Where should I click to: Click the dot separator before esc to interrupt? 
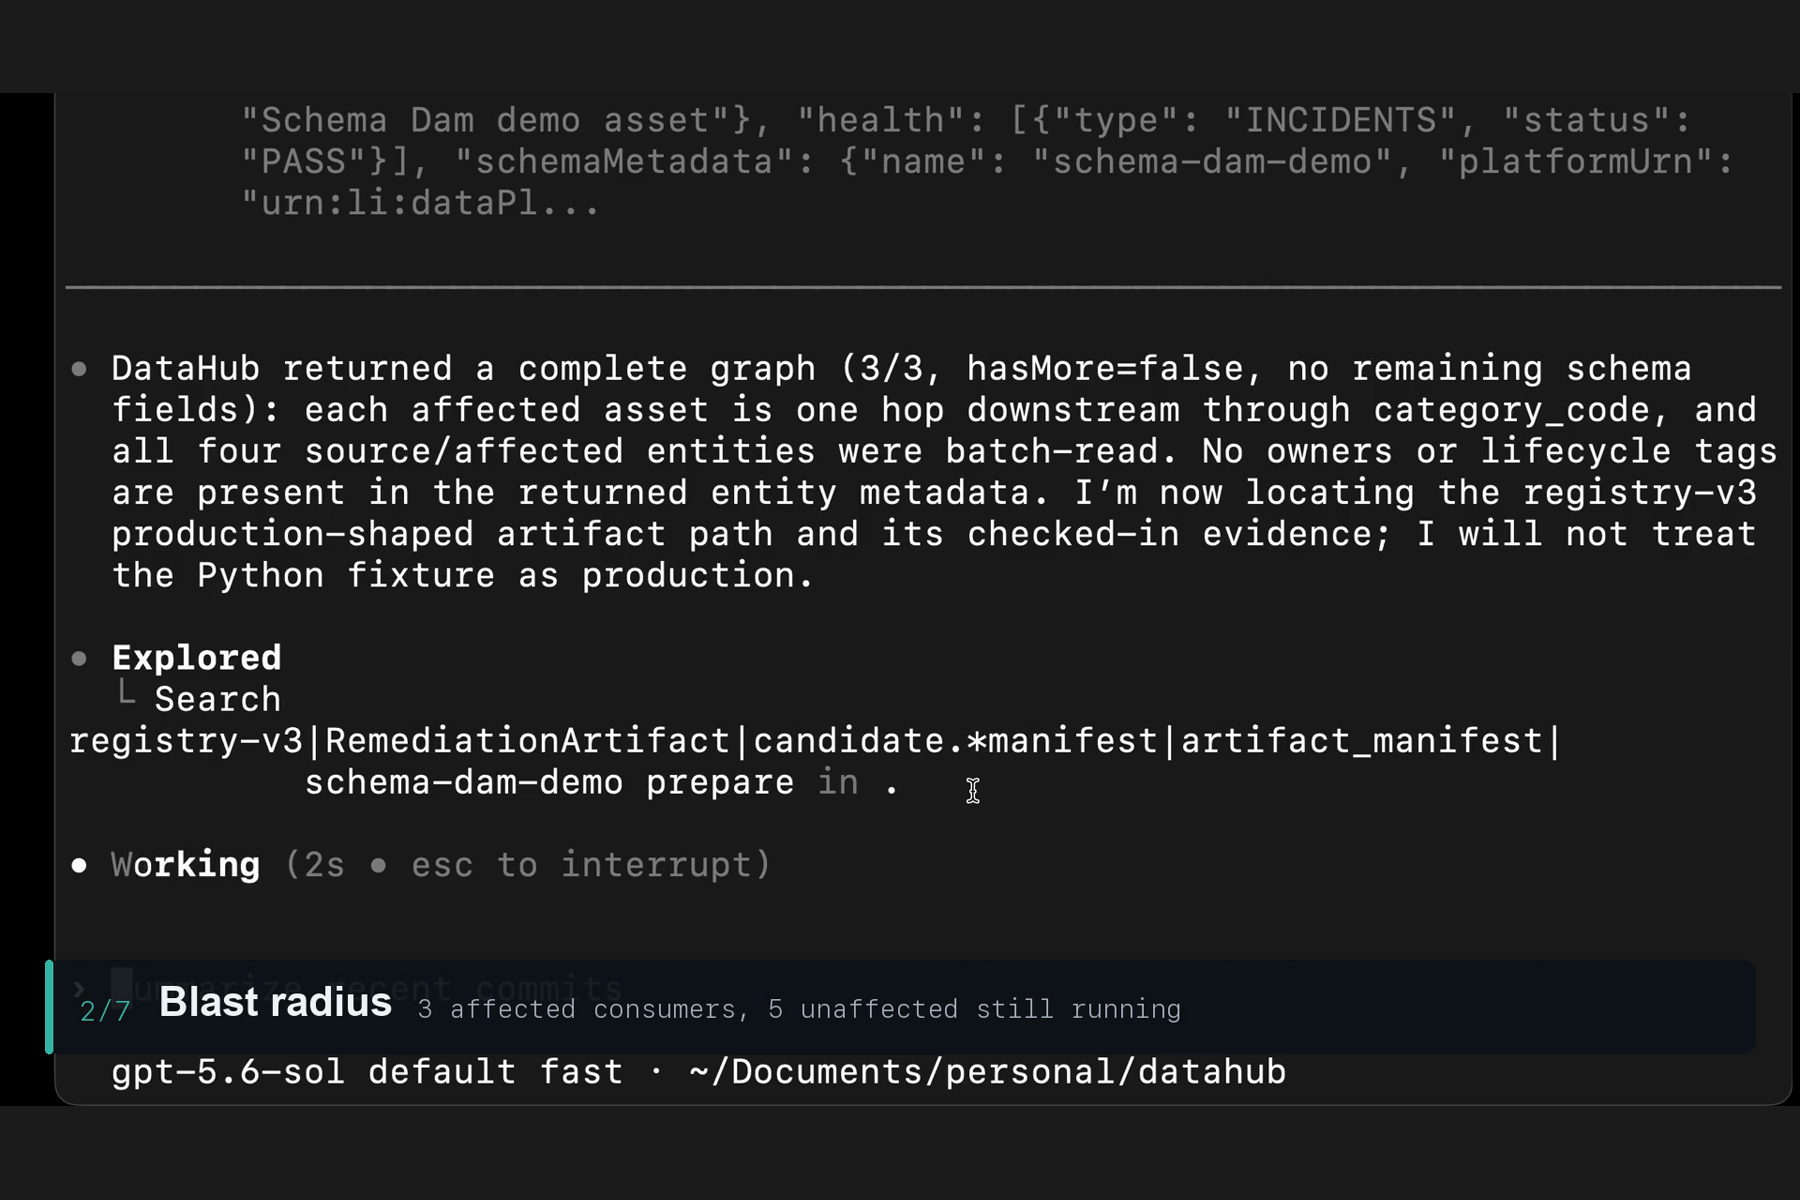pos(378,865)
